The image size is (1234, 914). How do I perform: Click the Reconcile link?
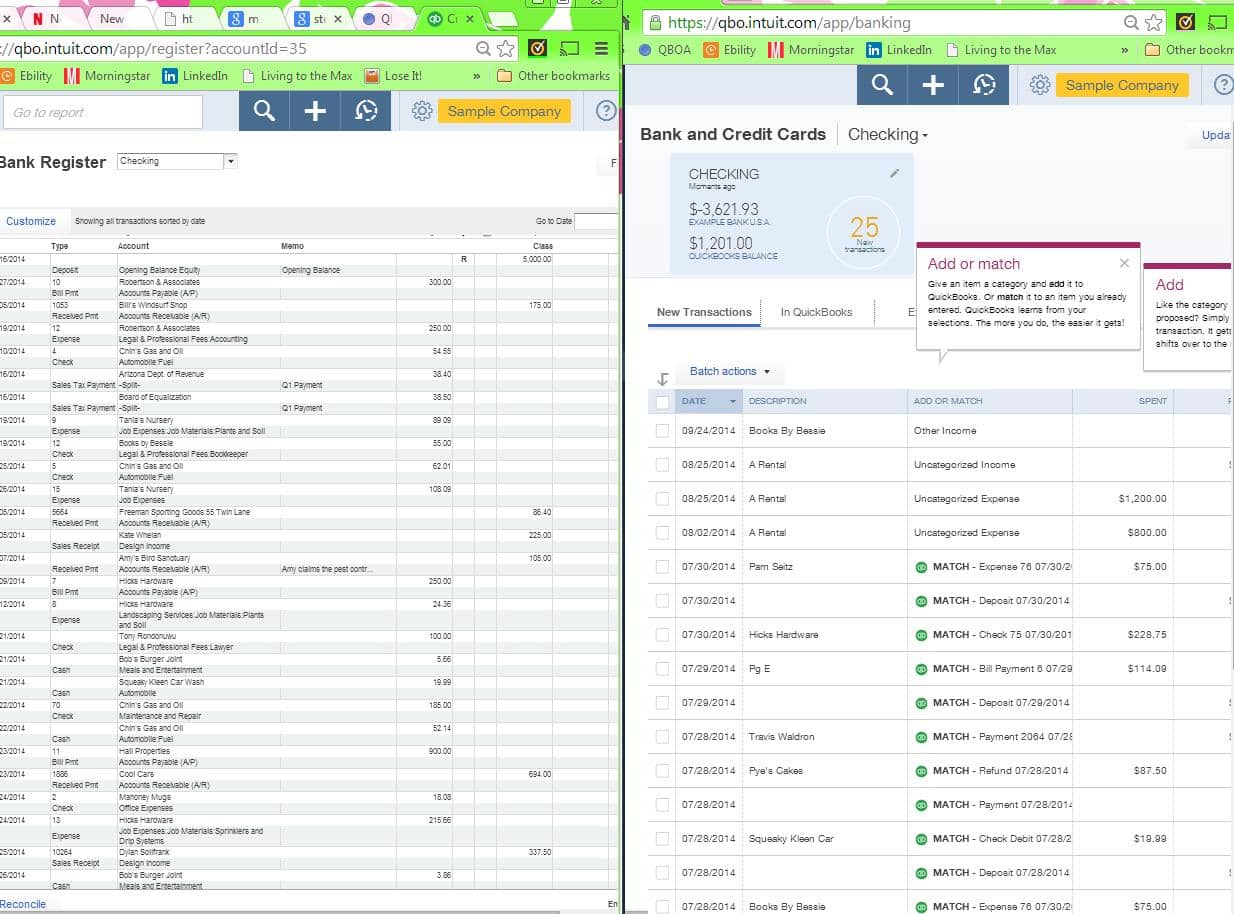tap(23, 904)
